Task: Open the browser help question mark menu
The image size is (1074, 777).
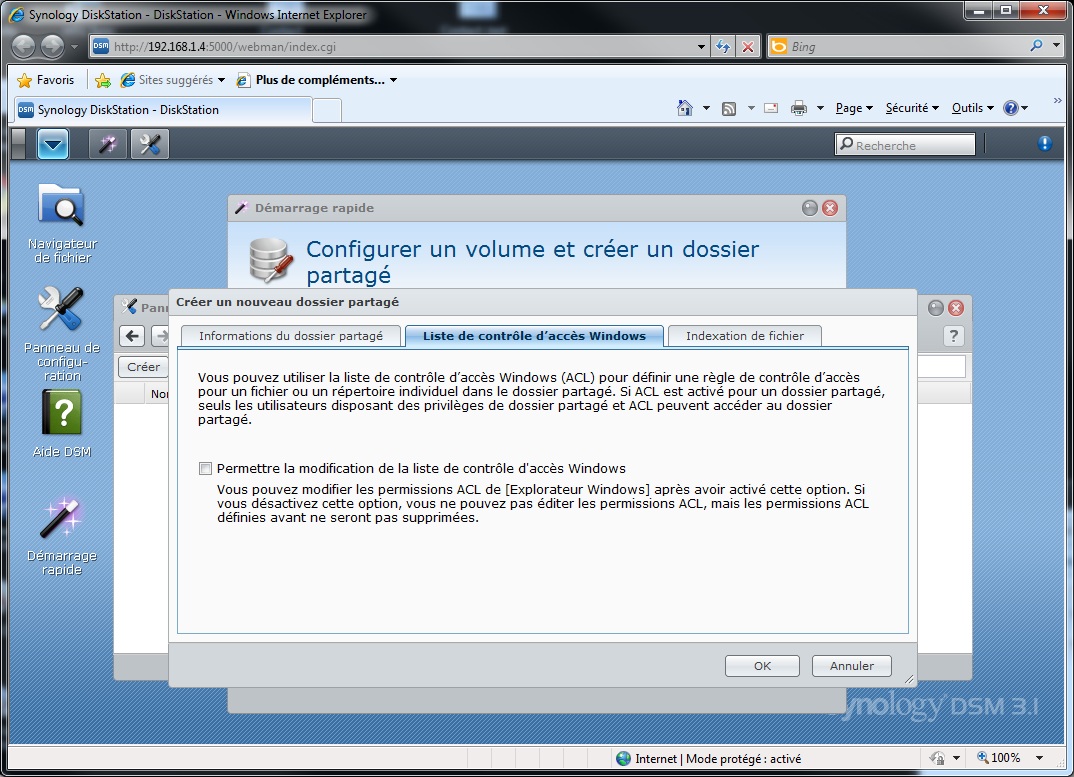Action: point(1015,108)
